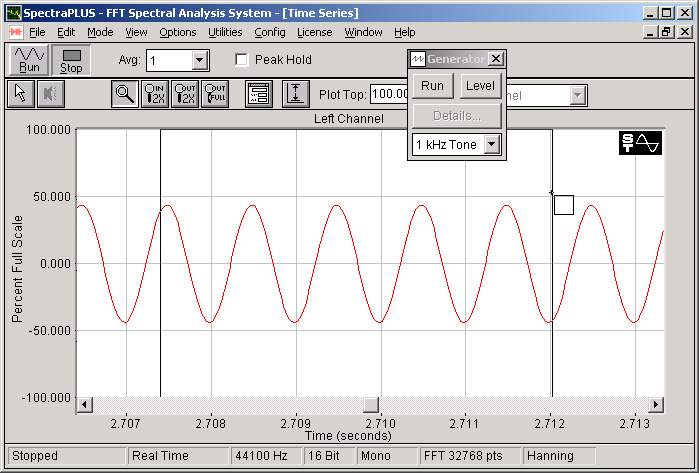Enable the Peak Hold checkbox

241,60
